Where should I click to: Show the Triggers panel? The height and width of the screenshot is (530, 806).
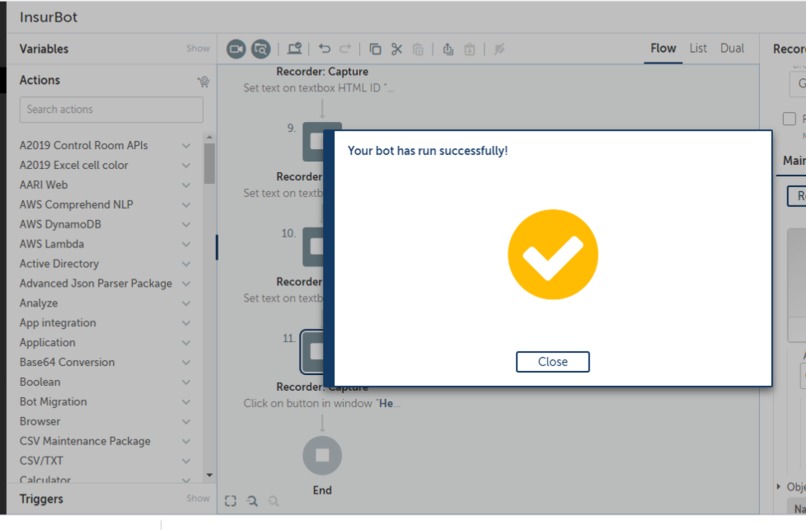click(x=198, y=499)
